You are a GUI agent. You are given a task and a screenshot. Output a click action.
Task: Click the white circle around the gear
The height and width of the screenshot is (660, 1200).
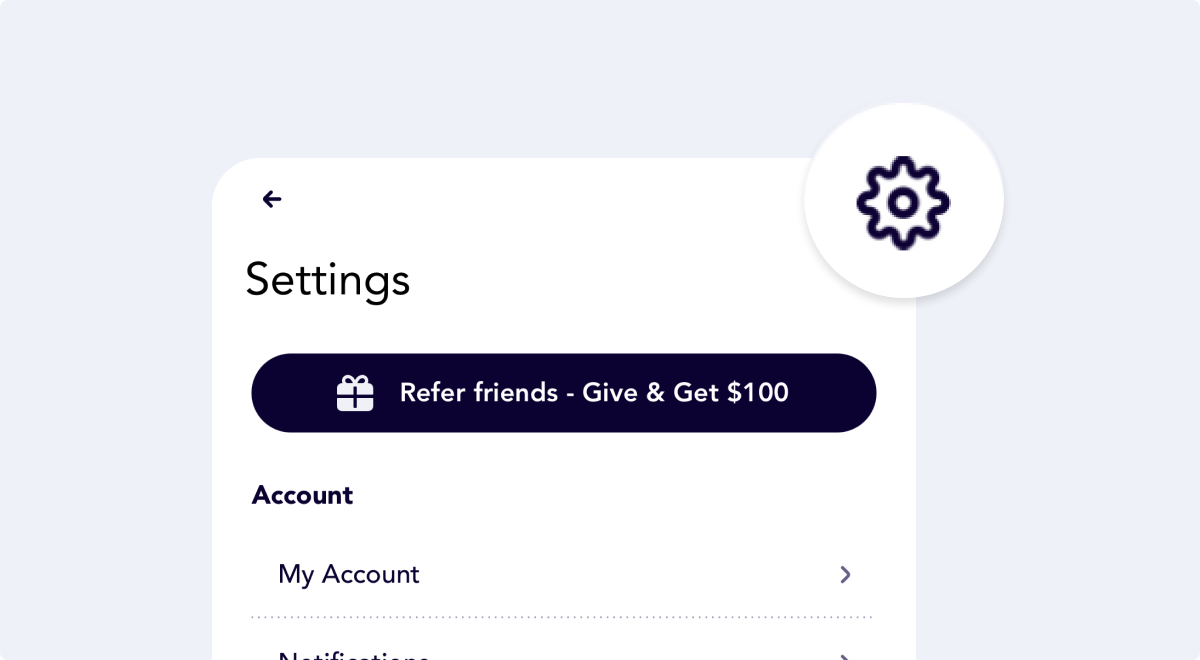click(x=904, y=201)
